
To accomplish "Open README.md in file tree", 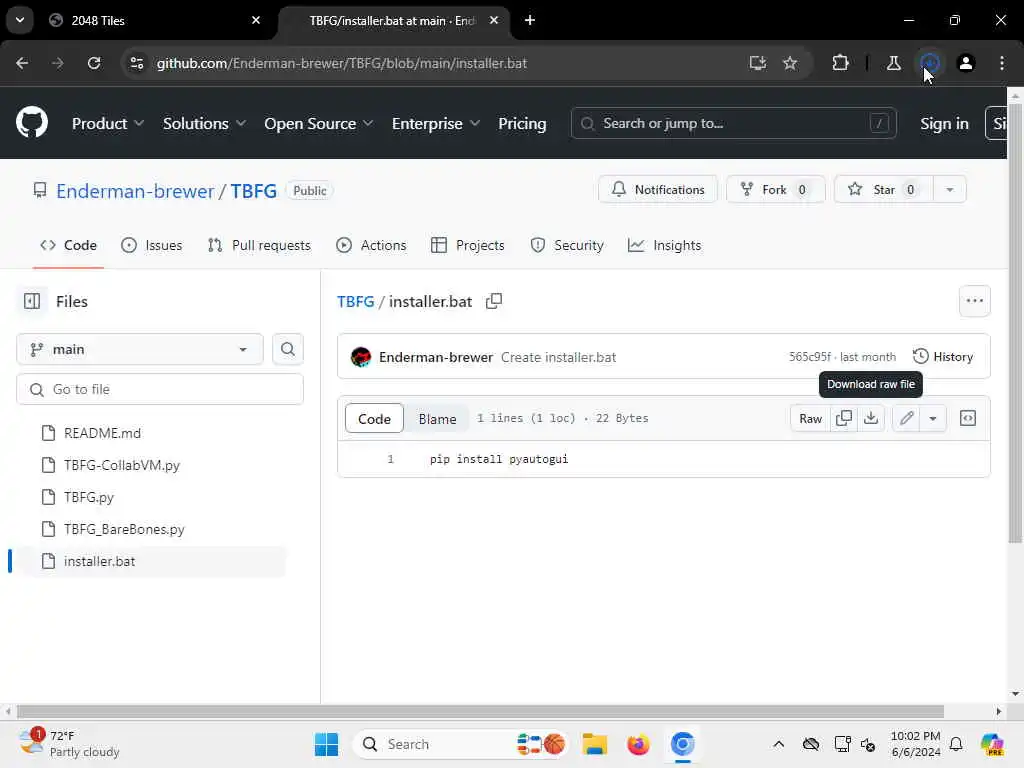I will (102, 433).
